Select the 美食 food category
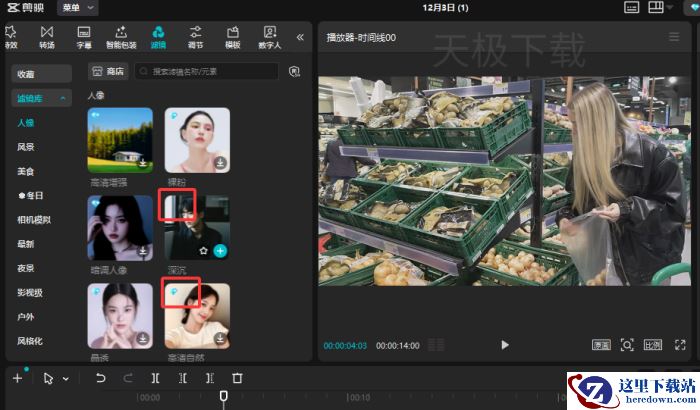Screen dimensions: 700x410 (x=26, y=171)
